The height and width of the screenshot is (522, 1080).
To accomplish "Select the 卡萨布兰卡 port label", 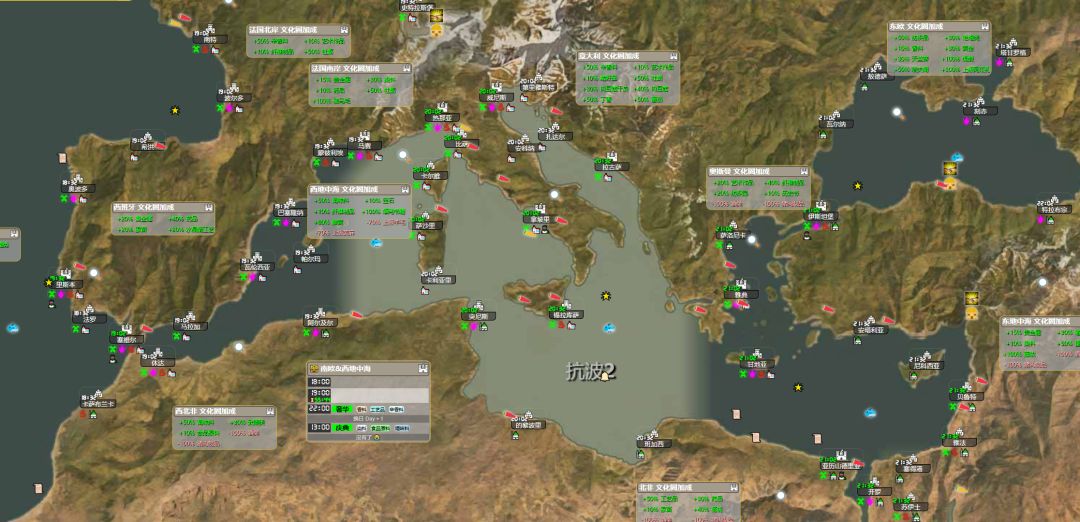I will point(98,404).
